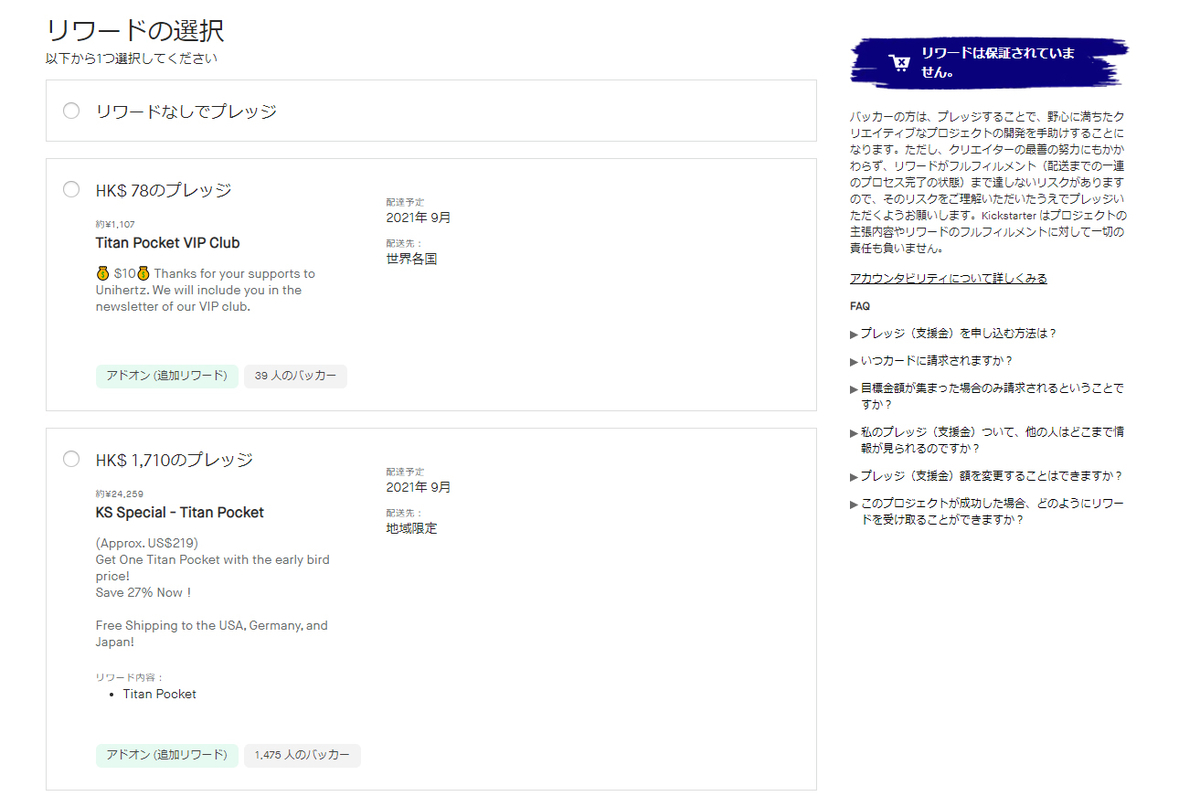Click the FAQ section heading

pyautogui.click(x=860, y=306)
